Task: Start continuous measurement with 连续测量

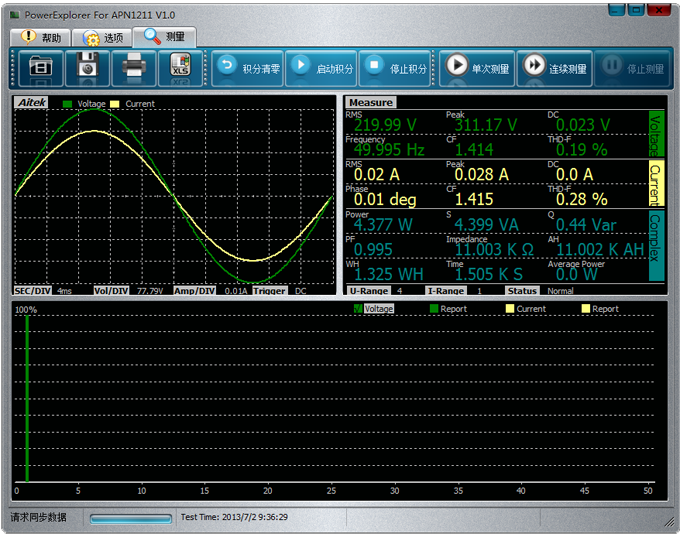Action: [x=554, y=68]
